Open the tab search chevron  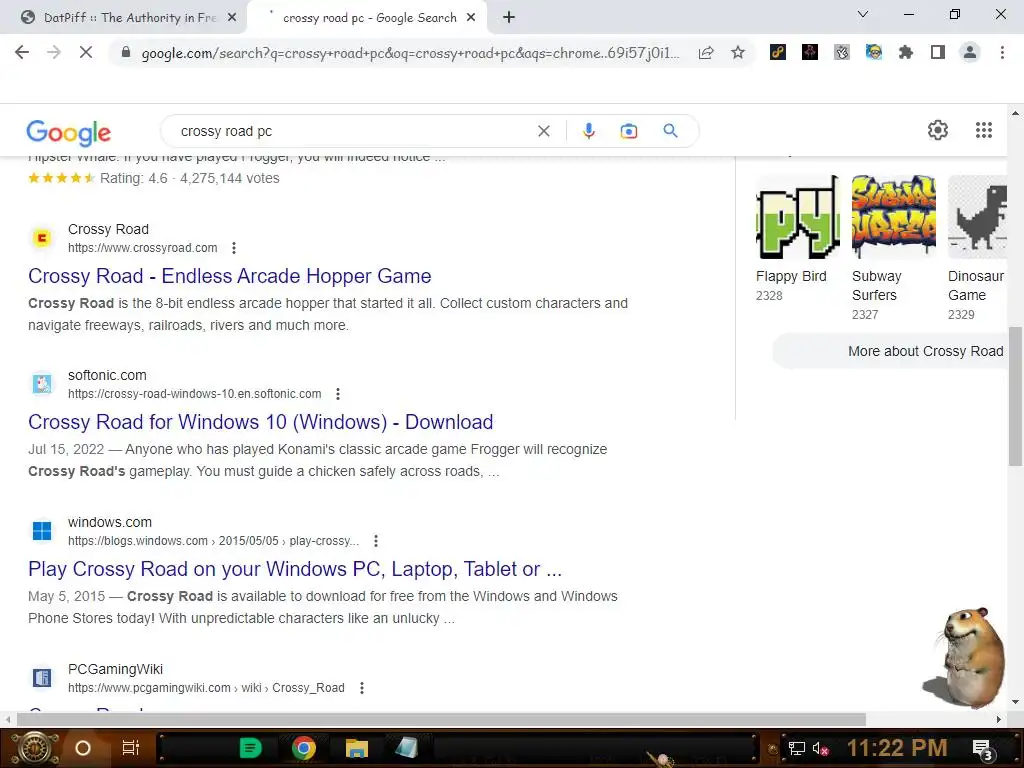click(x=863, y=14)
